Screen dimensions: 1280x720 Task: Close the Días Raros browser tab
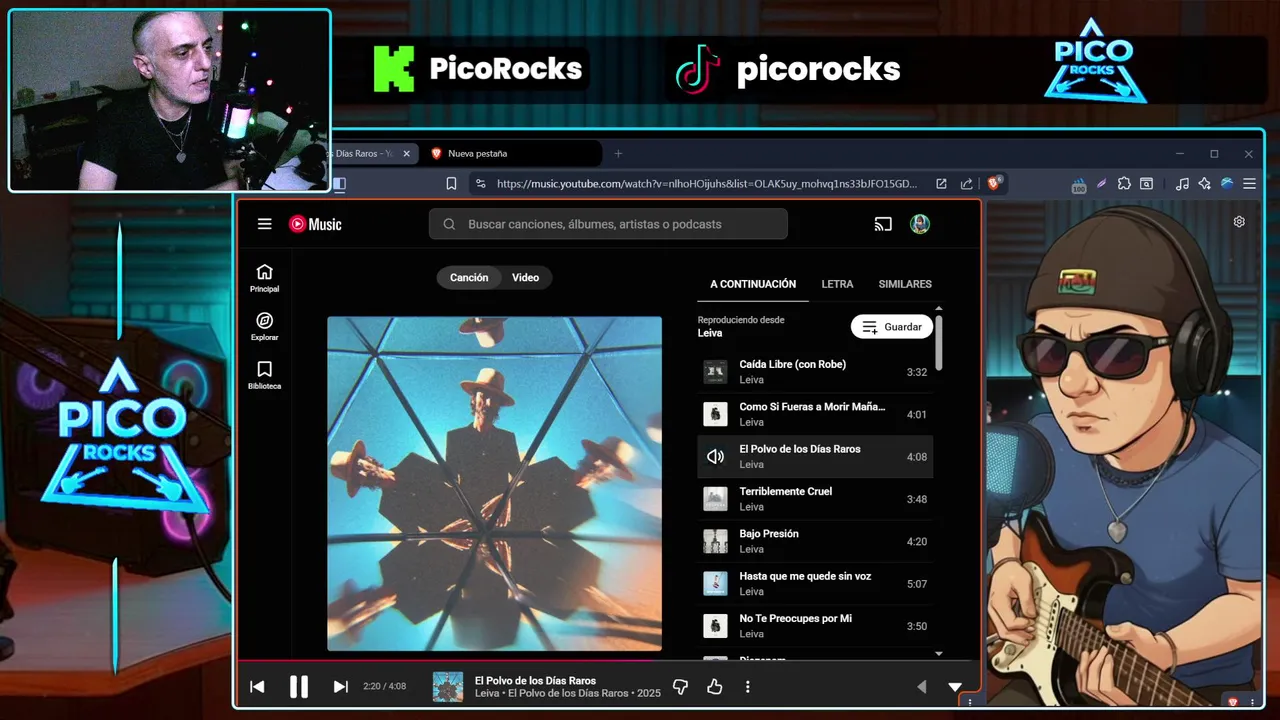[406, 153]
